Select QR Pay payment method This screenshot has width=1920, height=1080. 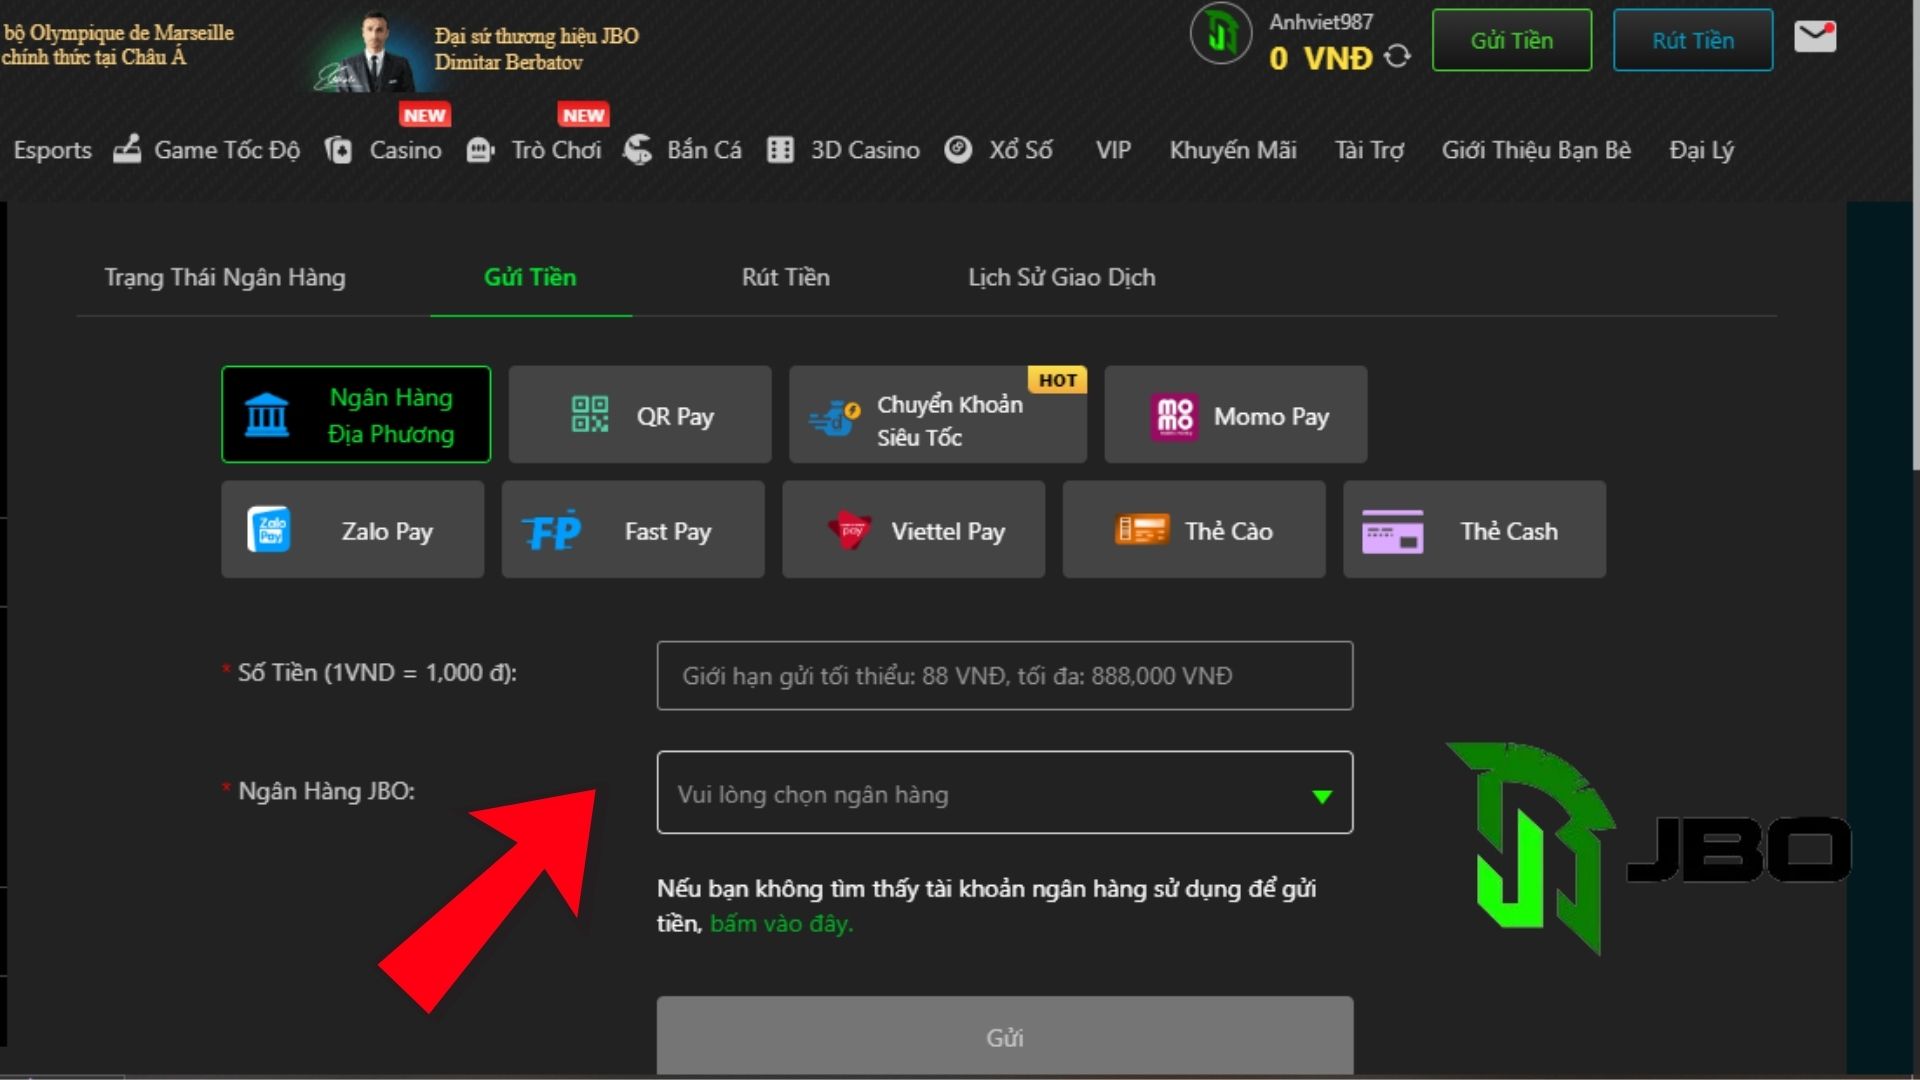tap(640, 414)
